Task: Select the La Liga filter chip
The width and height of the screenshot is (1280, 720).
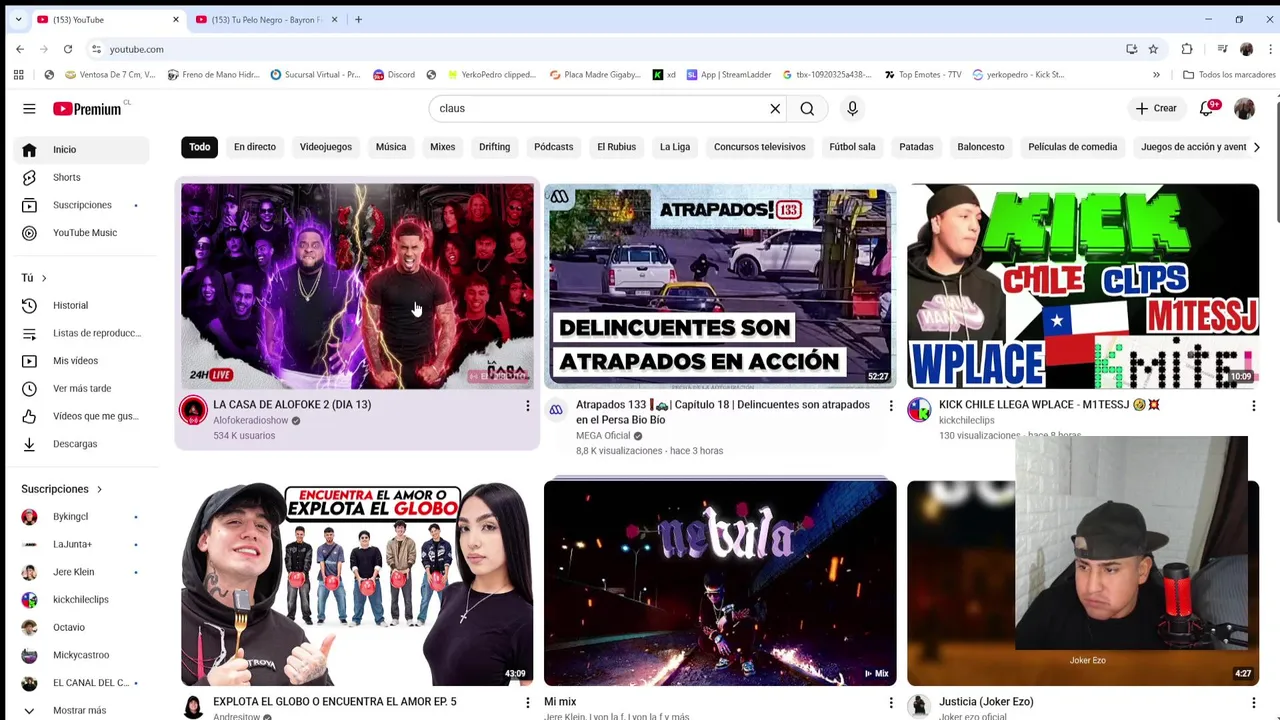Action: click(675, 147)
